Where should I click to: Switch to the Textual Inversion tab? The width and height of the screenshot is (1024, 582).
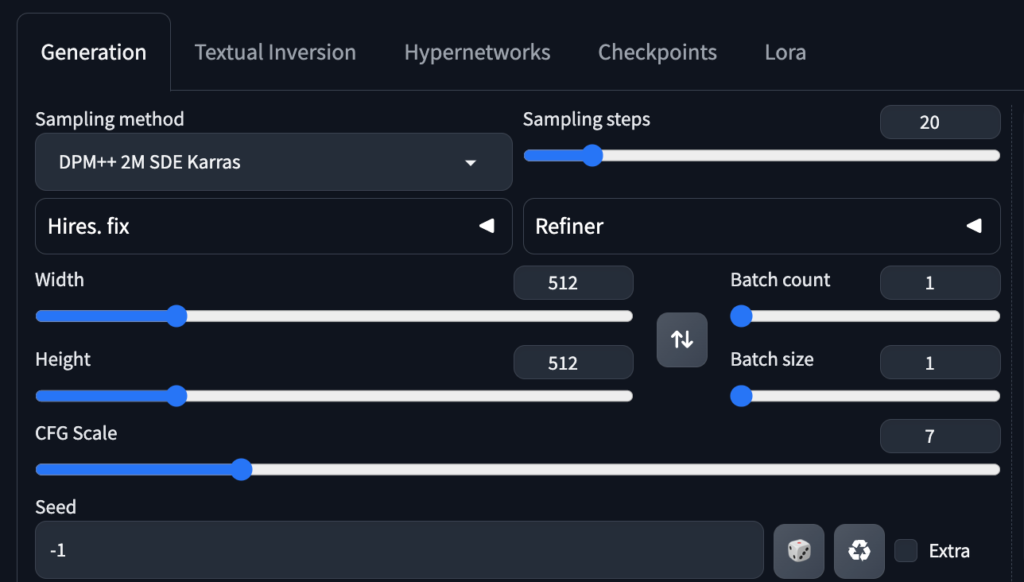tap(275, 52)
